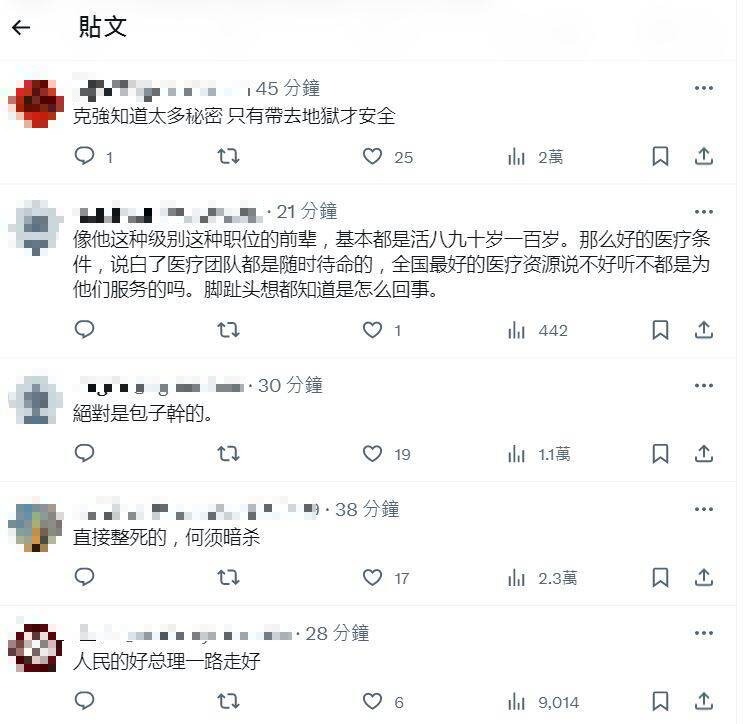Open the red avatar's profile at top

coord(36,103)
